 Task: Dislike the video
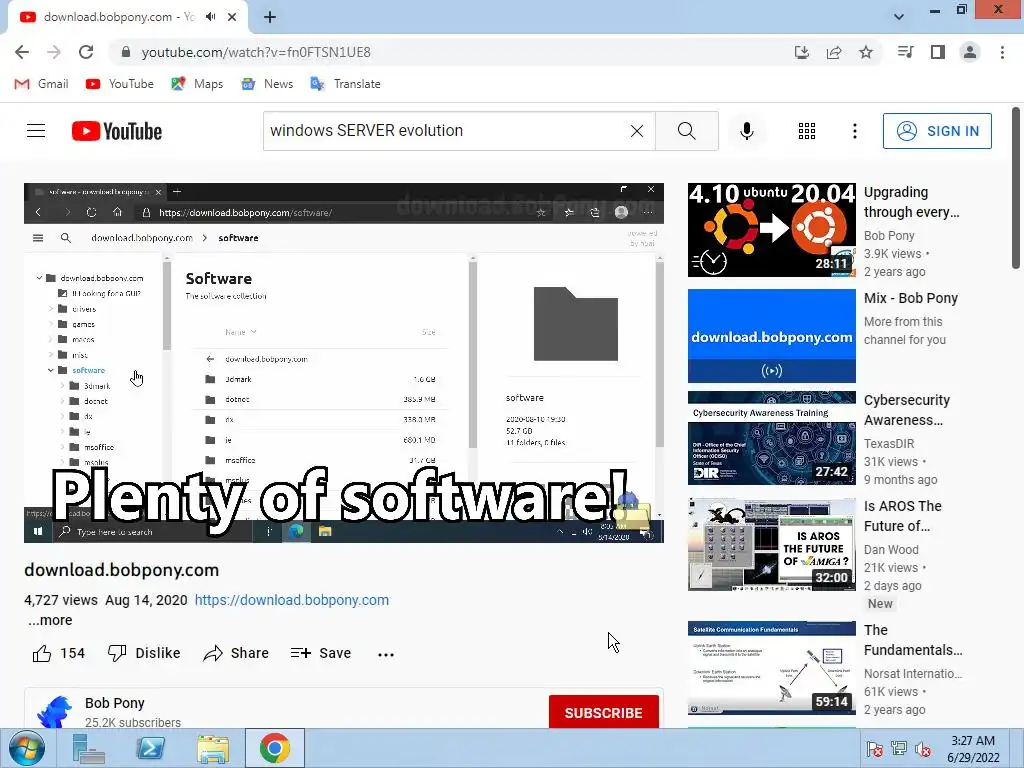(144, 653)
